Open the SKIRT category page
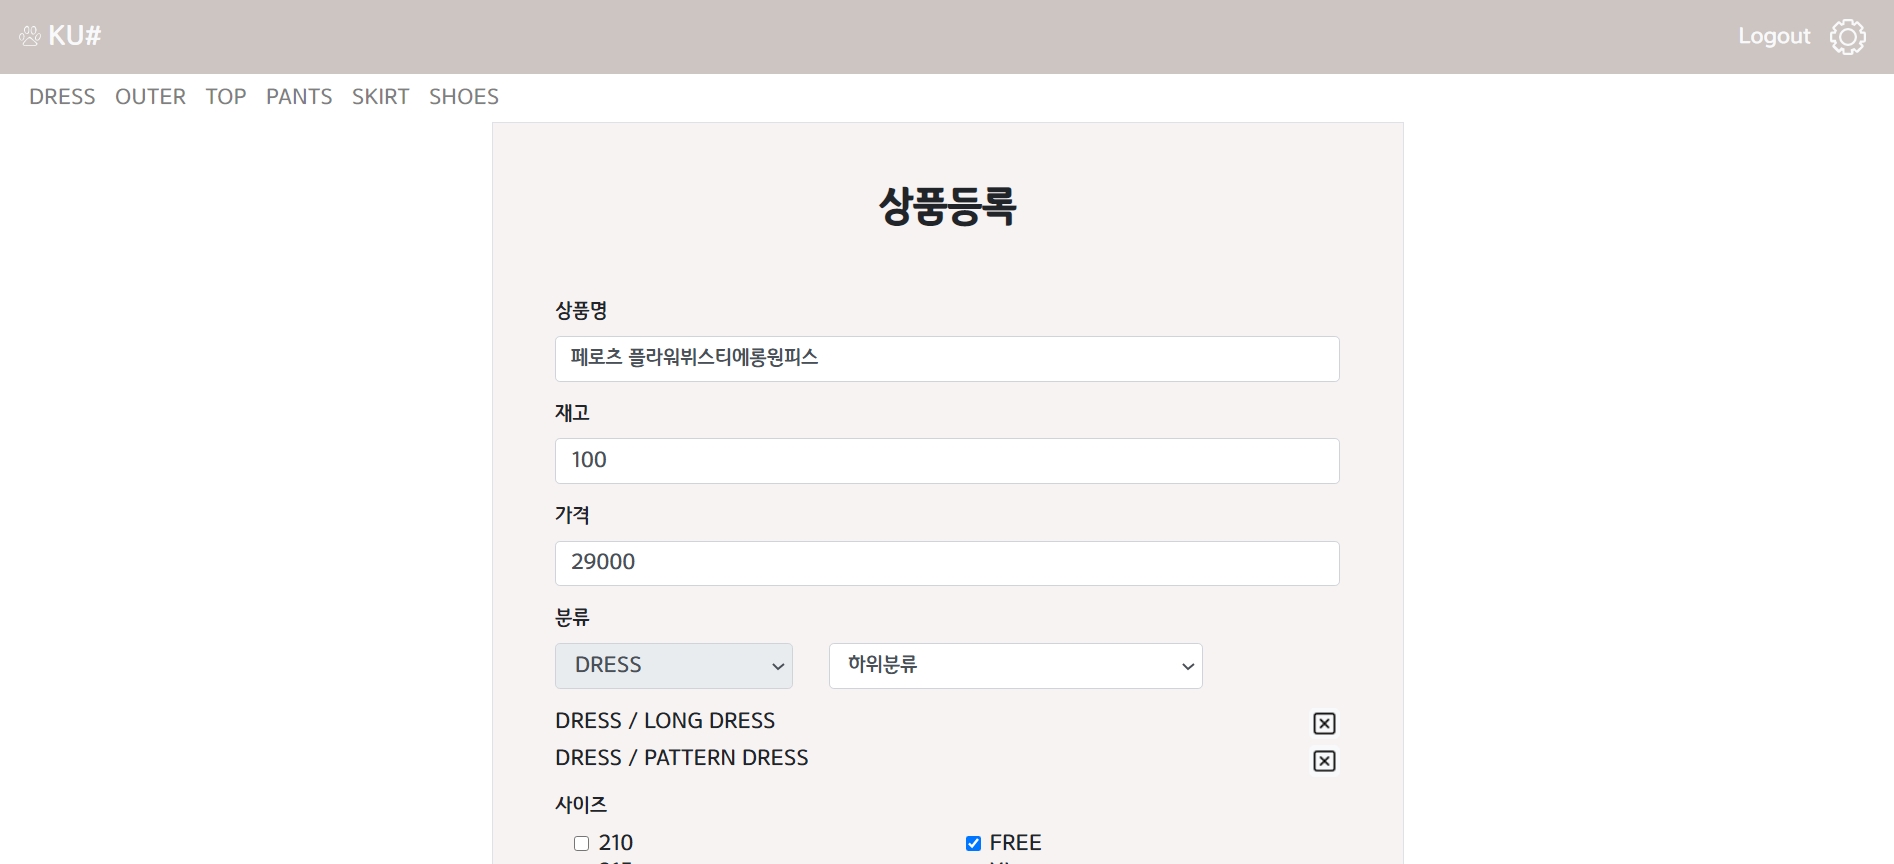Image resolution: width=1894 pixels, height=864 pixels. click(380, 97)
